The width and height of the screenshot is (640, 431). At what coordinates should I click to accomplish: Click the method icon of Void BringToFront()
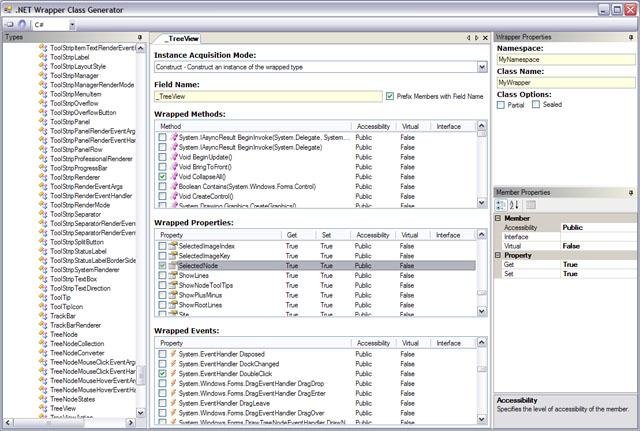click(174, 167)
